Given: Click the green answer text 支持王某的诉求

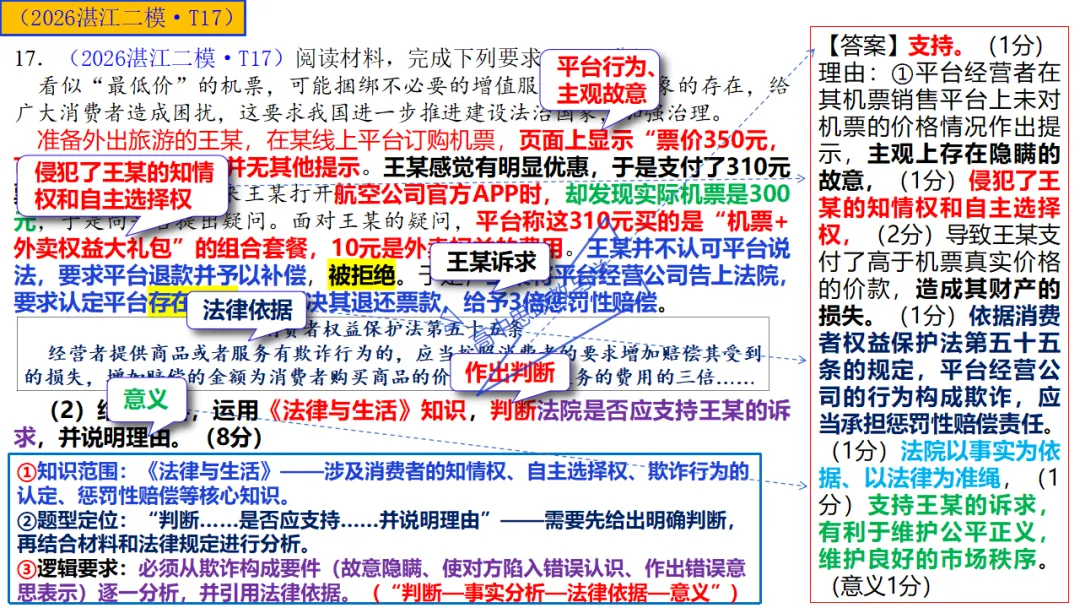Looking at the screenshot, I should tap(953, 505).
